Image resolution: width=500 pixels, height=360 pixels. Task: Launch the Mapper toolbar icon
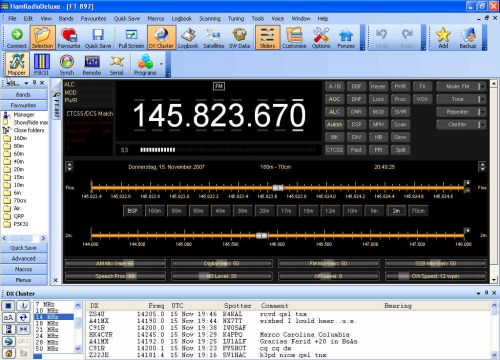17,64
